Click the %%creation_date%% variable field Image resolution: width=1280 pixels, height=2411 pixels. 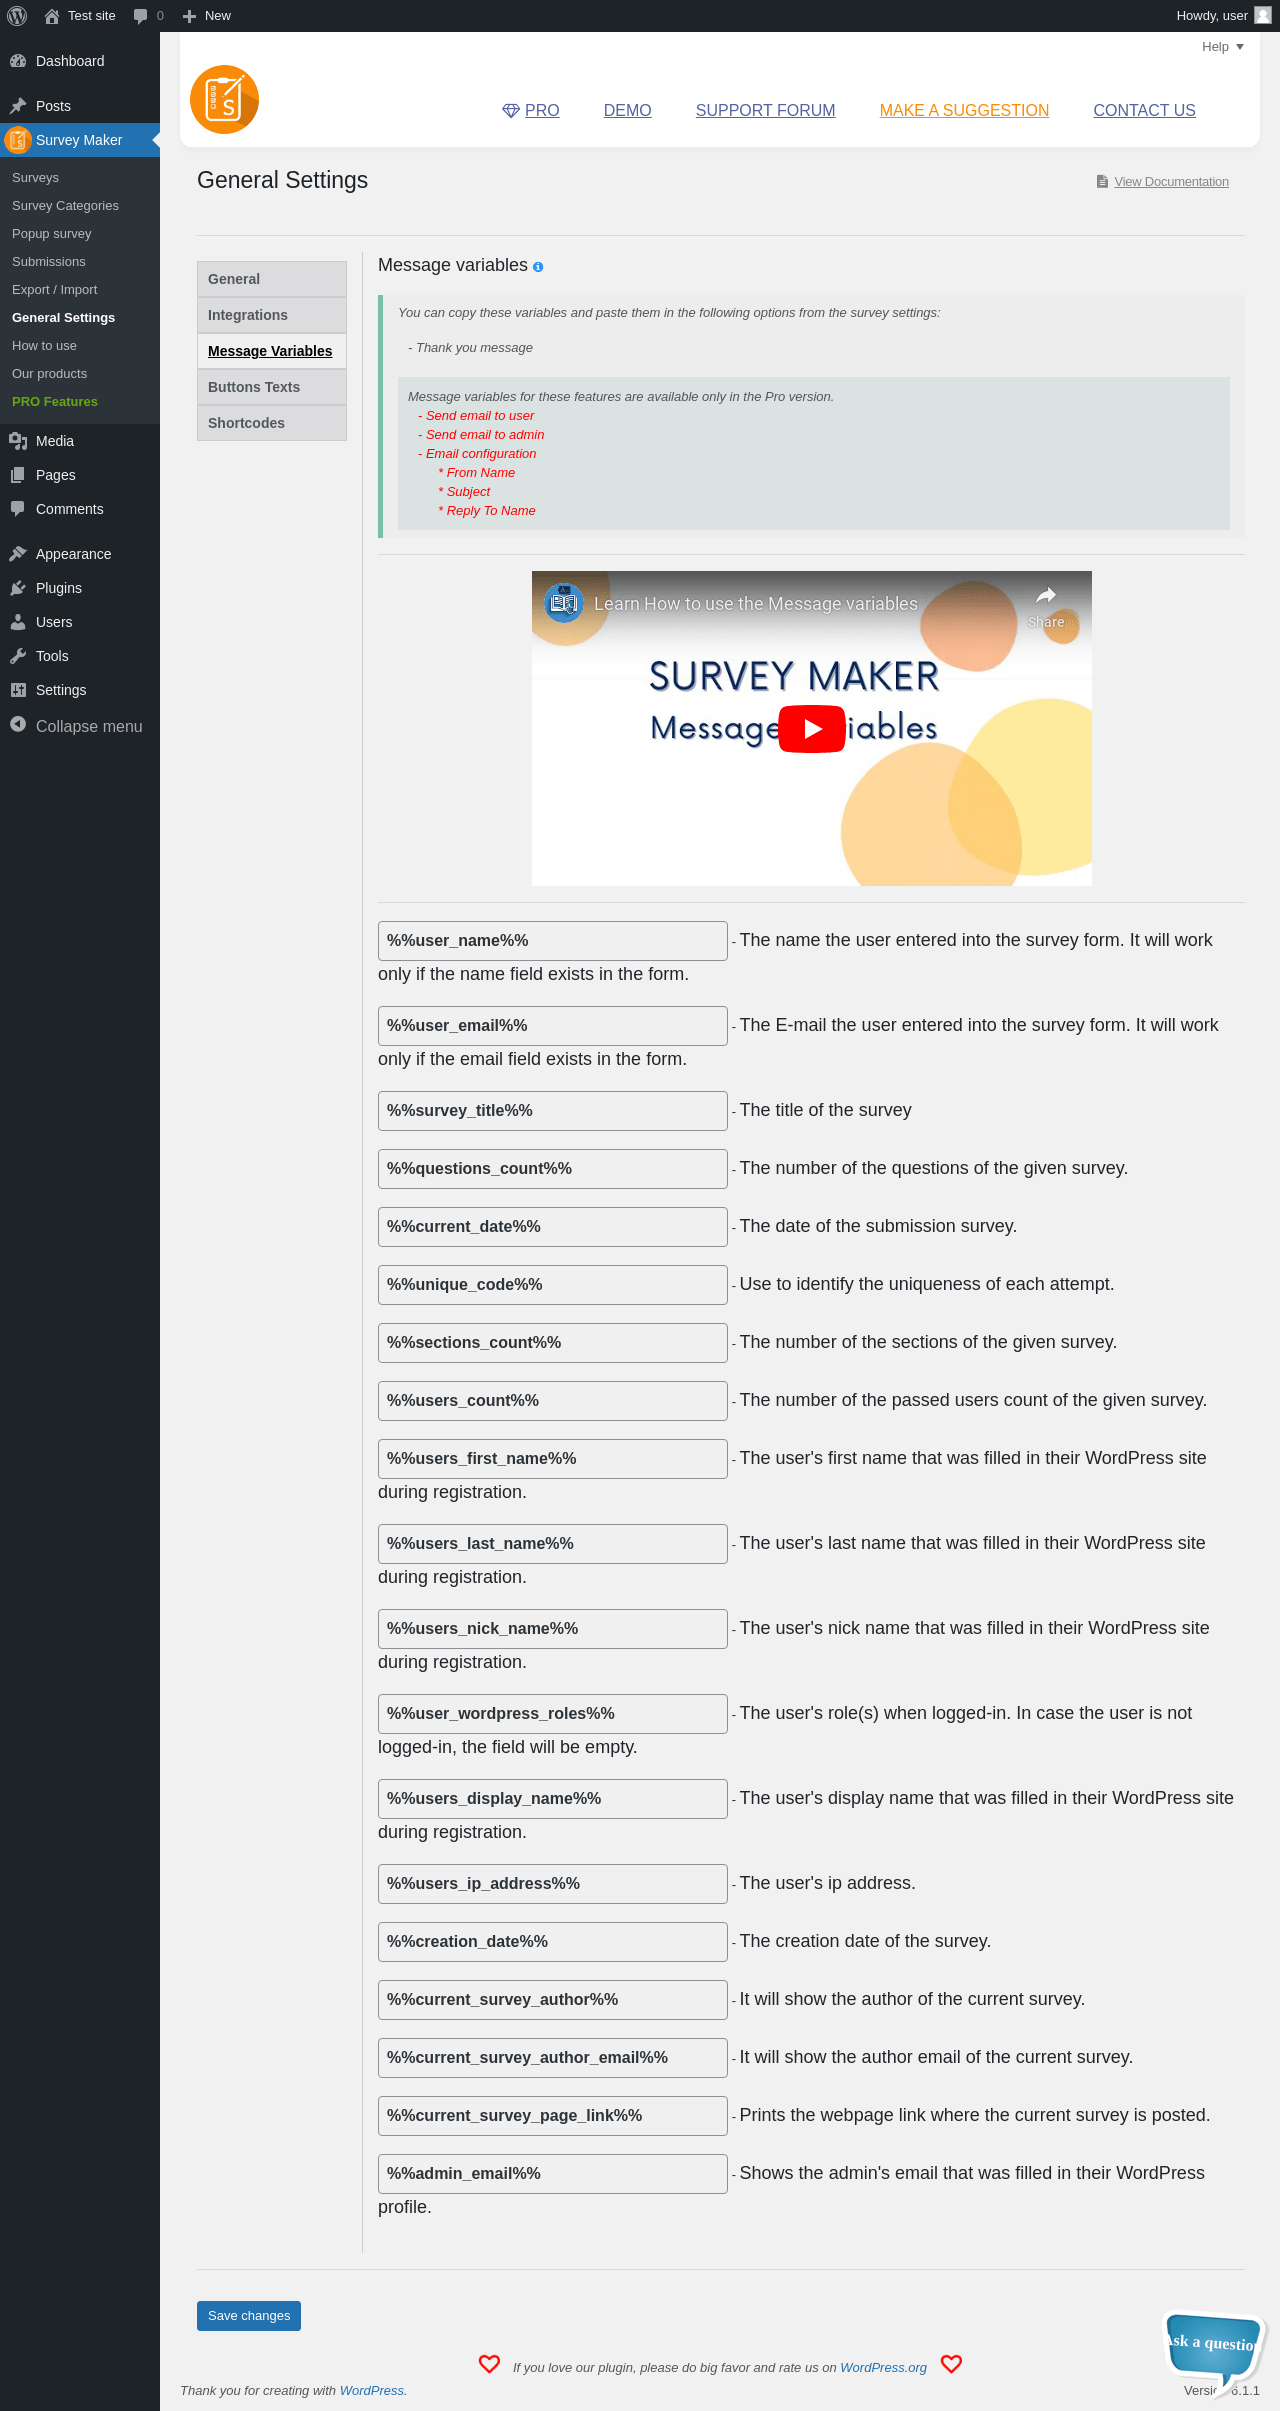pyautogui.click(x=553, y=1942)
